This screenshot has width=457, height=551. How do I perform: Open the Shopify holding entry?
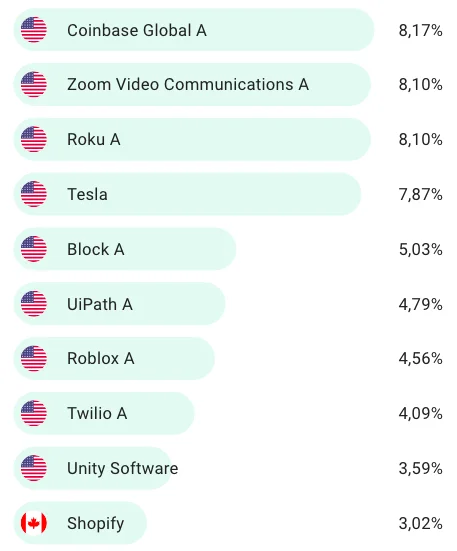[80, 523]
